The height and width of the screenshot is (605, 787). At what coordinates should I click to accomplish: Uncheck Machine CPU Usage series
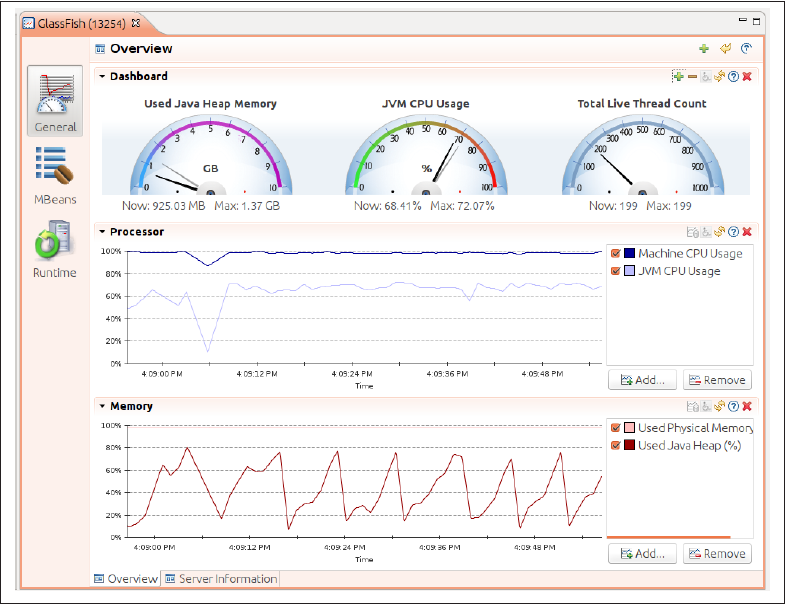click(615, 254)
